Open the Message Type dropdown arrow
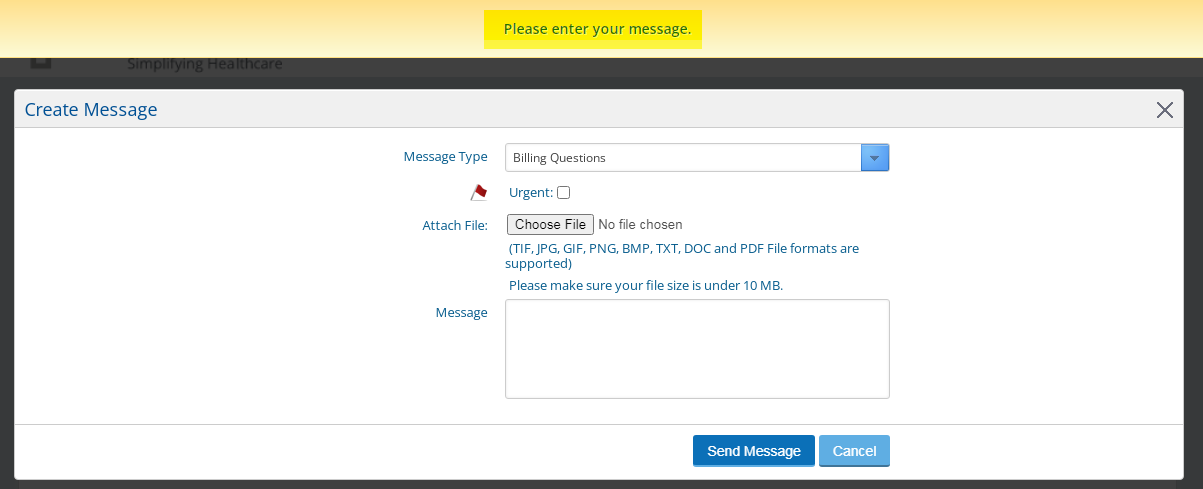Screen dimensions: 1203x489 (x=875, y=158)
